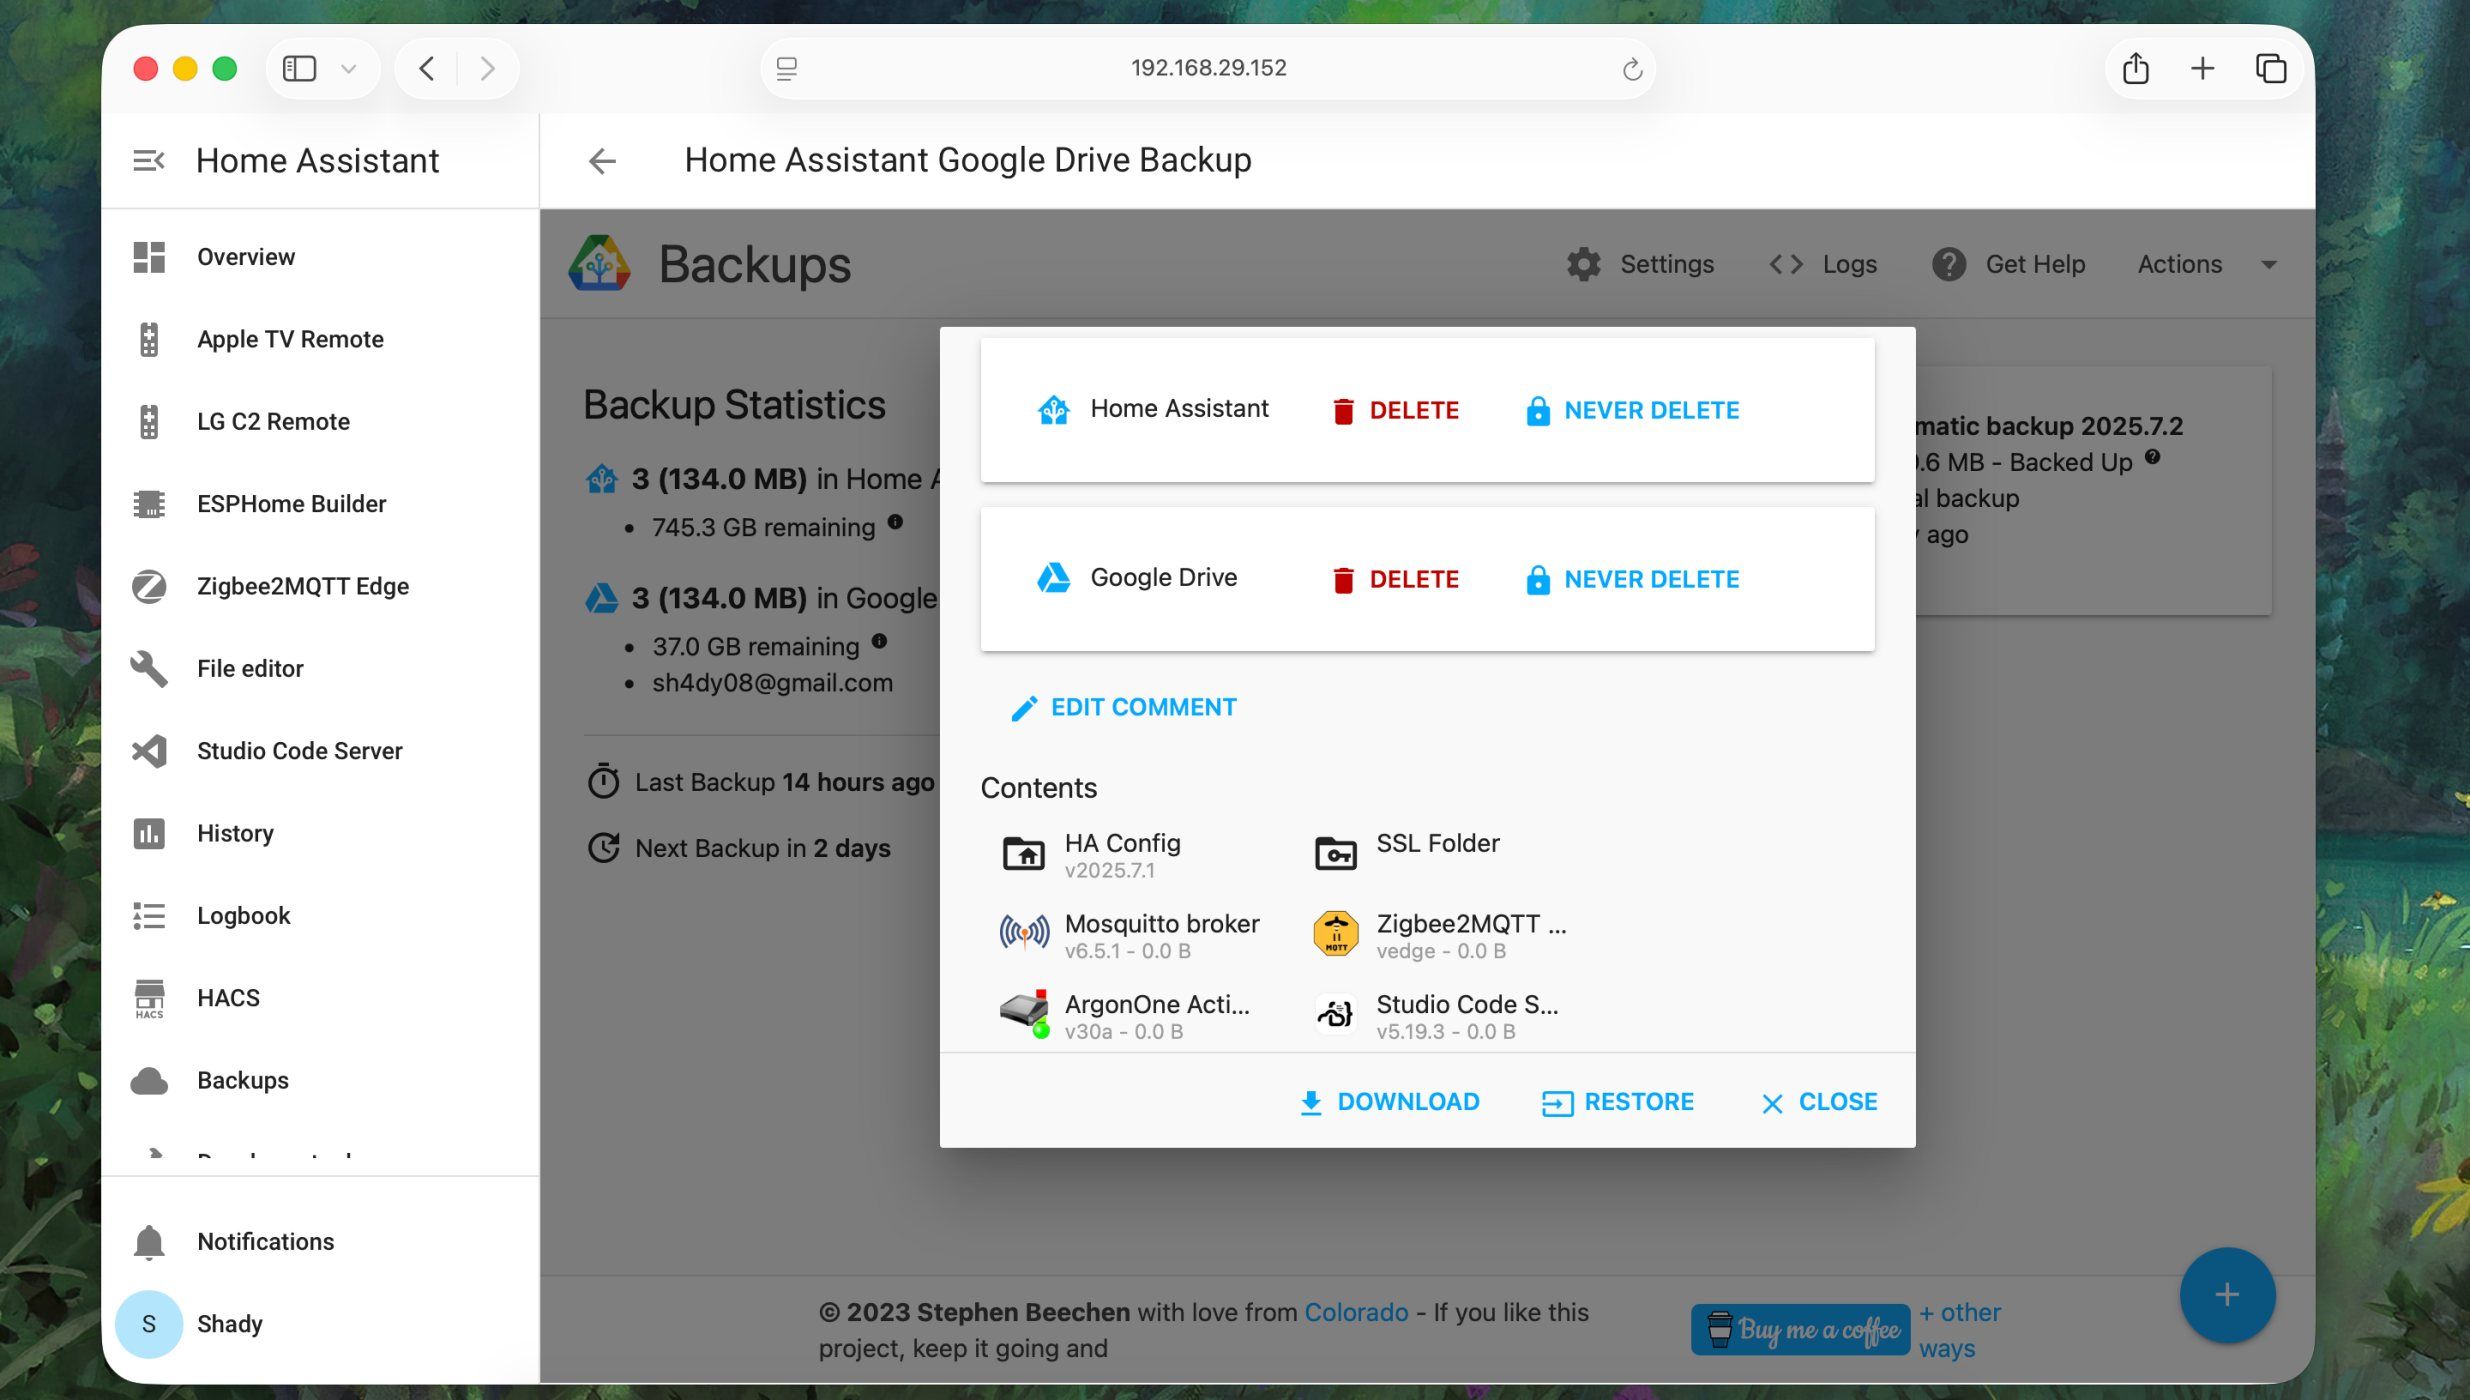Open LG C2 Remote panel
2470x1400 pixels.
320,422
